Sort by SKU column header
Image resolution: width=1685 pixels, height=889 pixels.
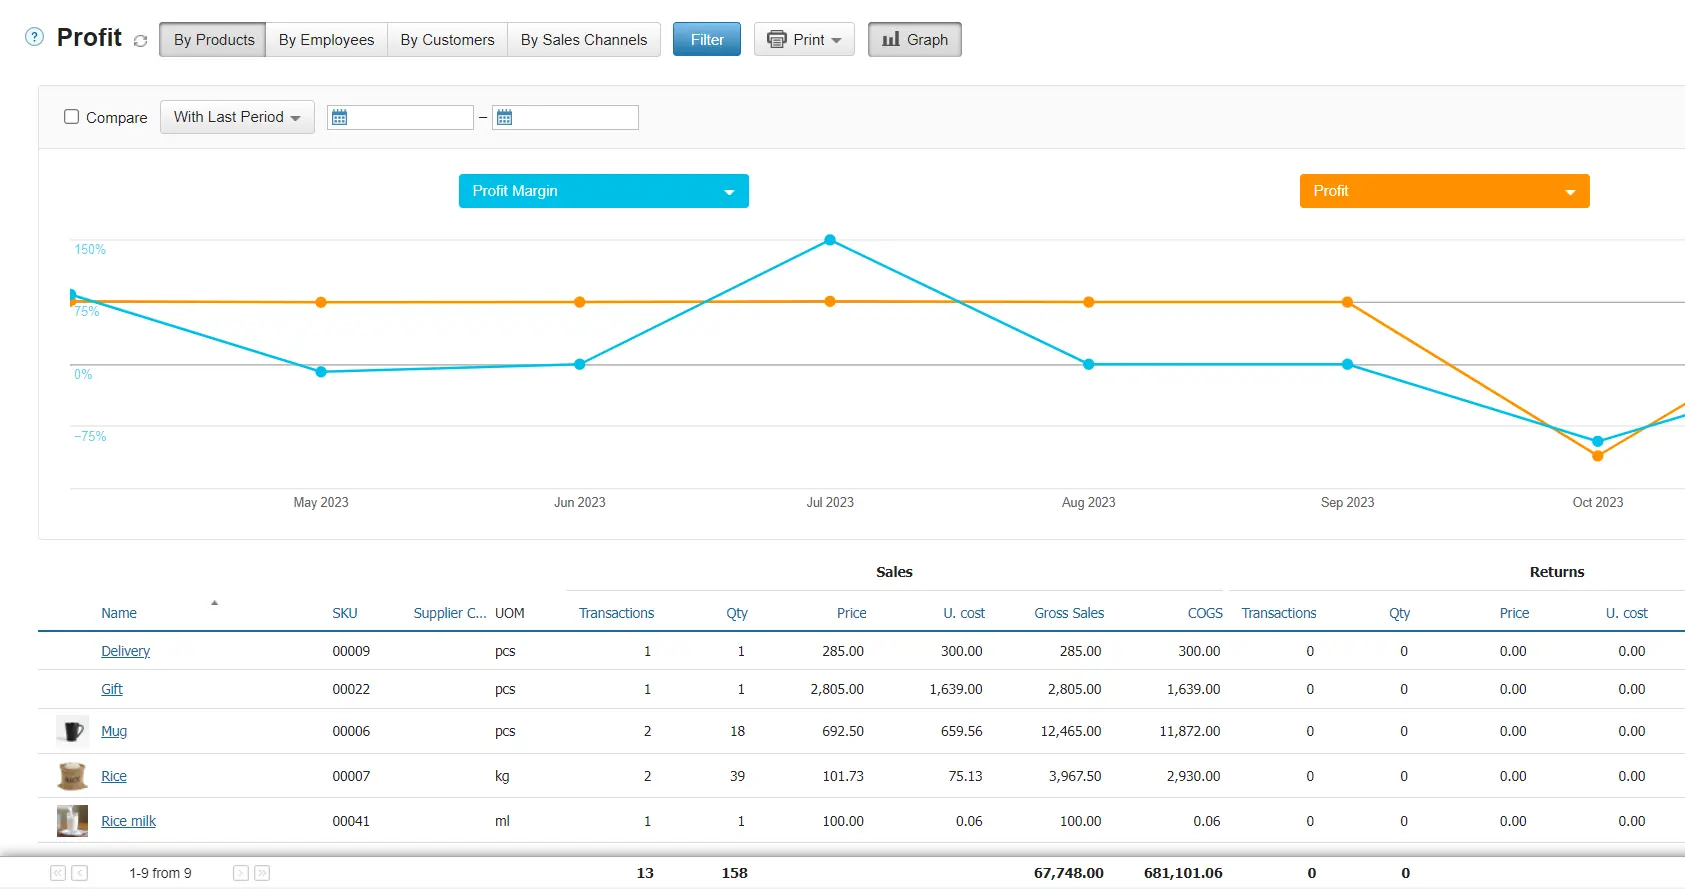tap(345, 613)
